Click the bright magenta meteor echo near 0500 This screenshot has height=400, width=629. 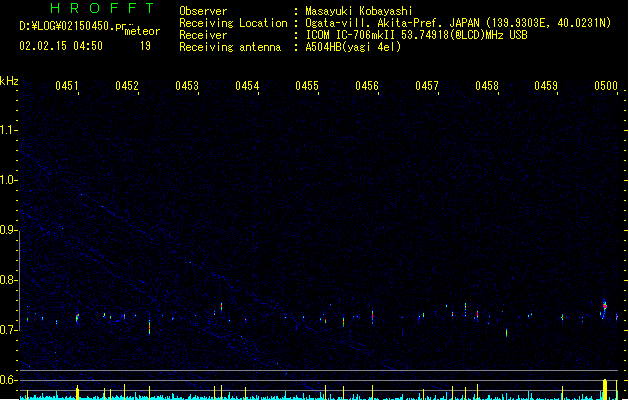605,306
